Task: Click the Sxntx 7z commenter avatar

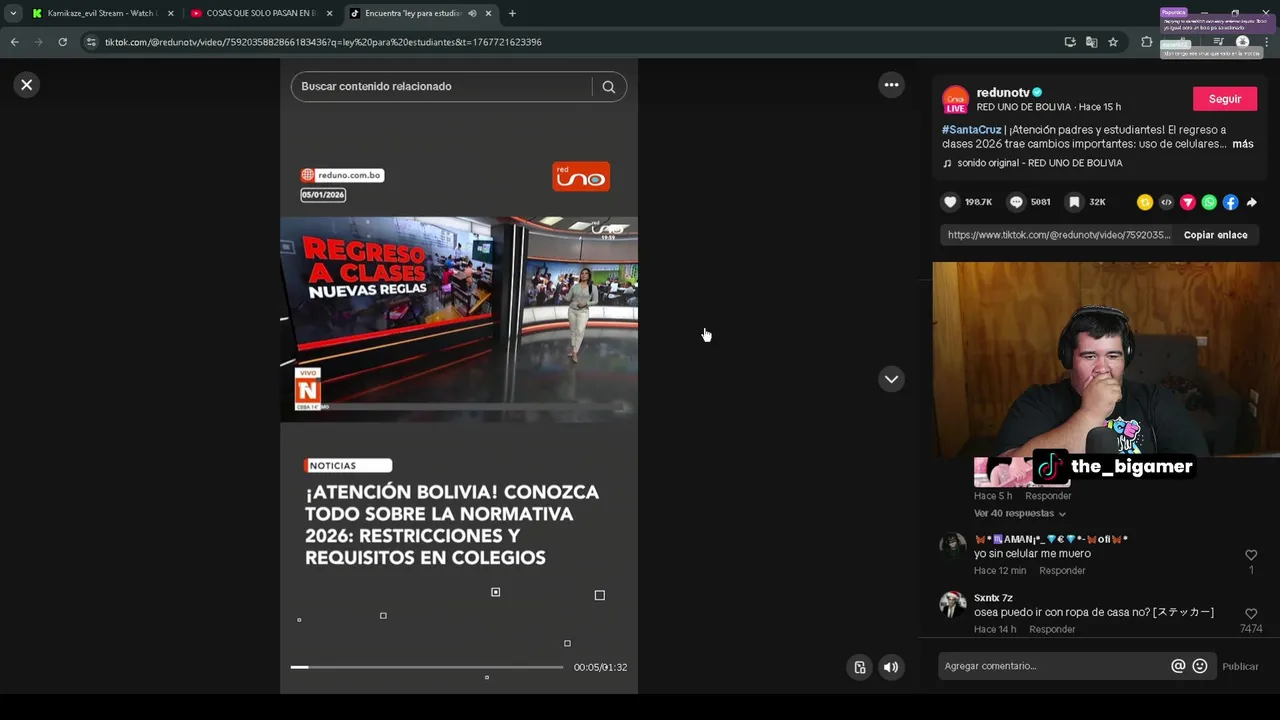Action: 953,605
